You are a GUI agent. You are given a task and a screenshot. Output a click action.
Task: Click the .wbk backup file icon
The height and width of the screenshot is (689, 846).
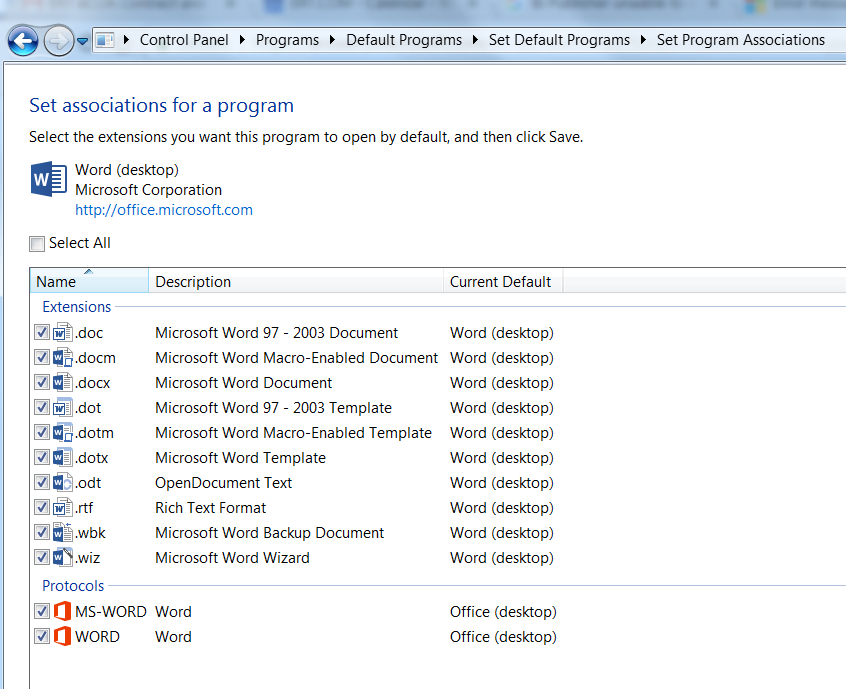tap(63, 533)
